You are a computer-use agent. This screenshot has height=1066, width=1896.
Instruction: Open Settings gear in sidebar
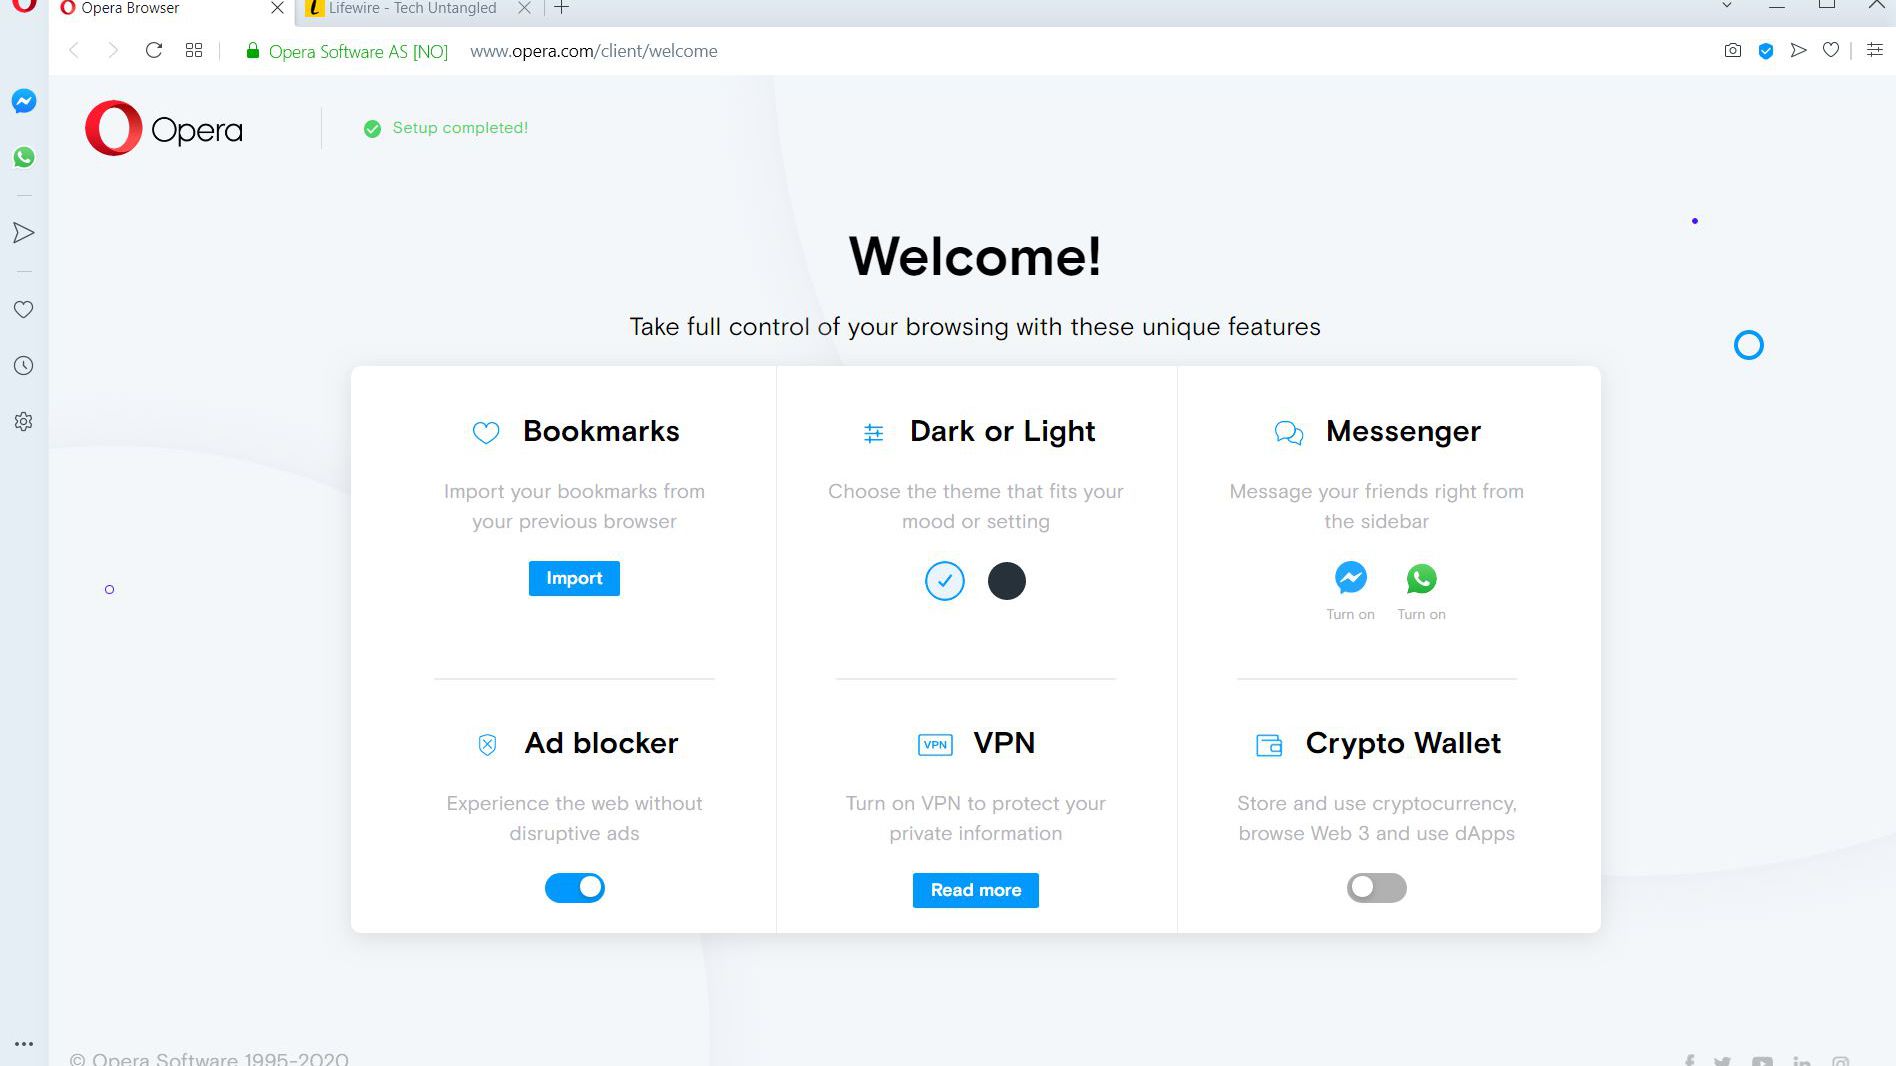[24, 422]
